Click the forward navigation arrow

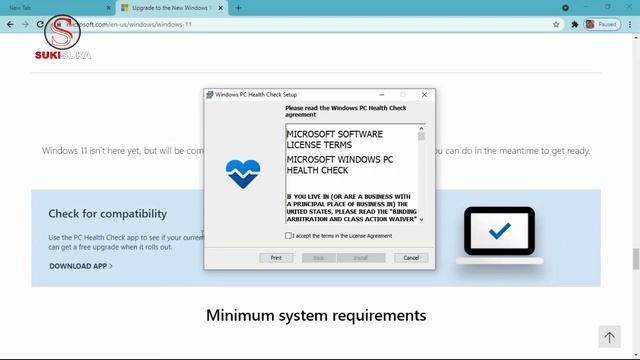click(x=25, y=24)
